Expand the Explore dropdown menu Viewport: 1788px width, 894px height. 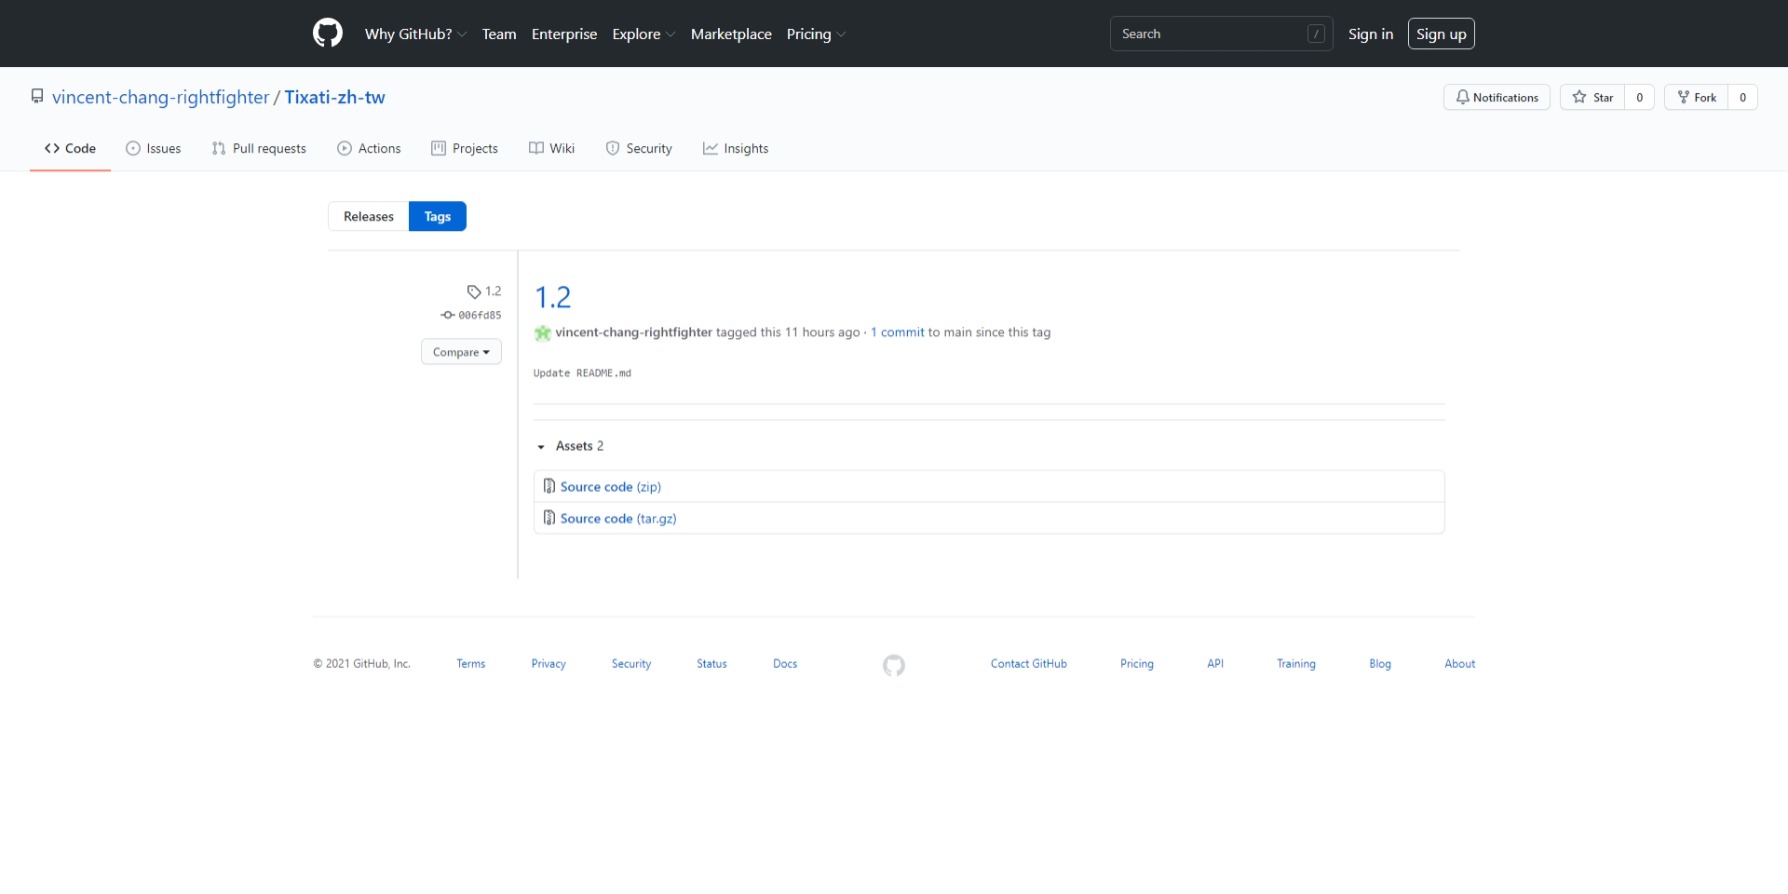(643, 34)
